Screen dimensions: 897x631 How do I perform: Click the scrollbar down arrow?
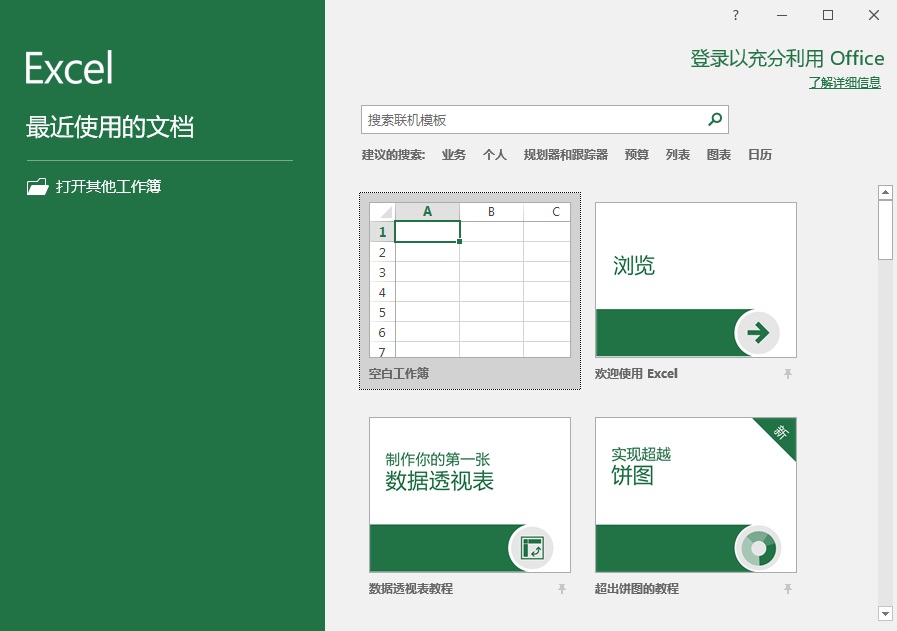pos(885,613)
